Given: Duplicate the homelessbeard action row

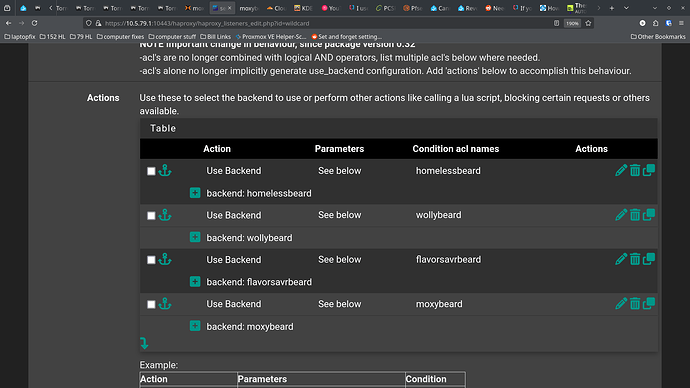Looking at the screenshot, I should (649, 170).
